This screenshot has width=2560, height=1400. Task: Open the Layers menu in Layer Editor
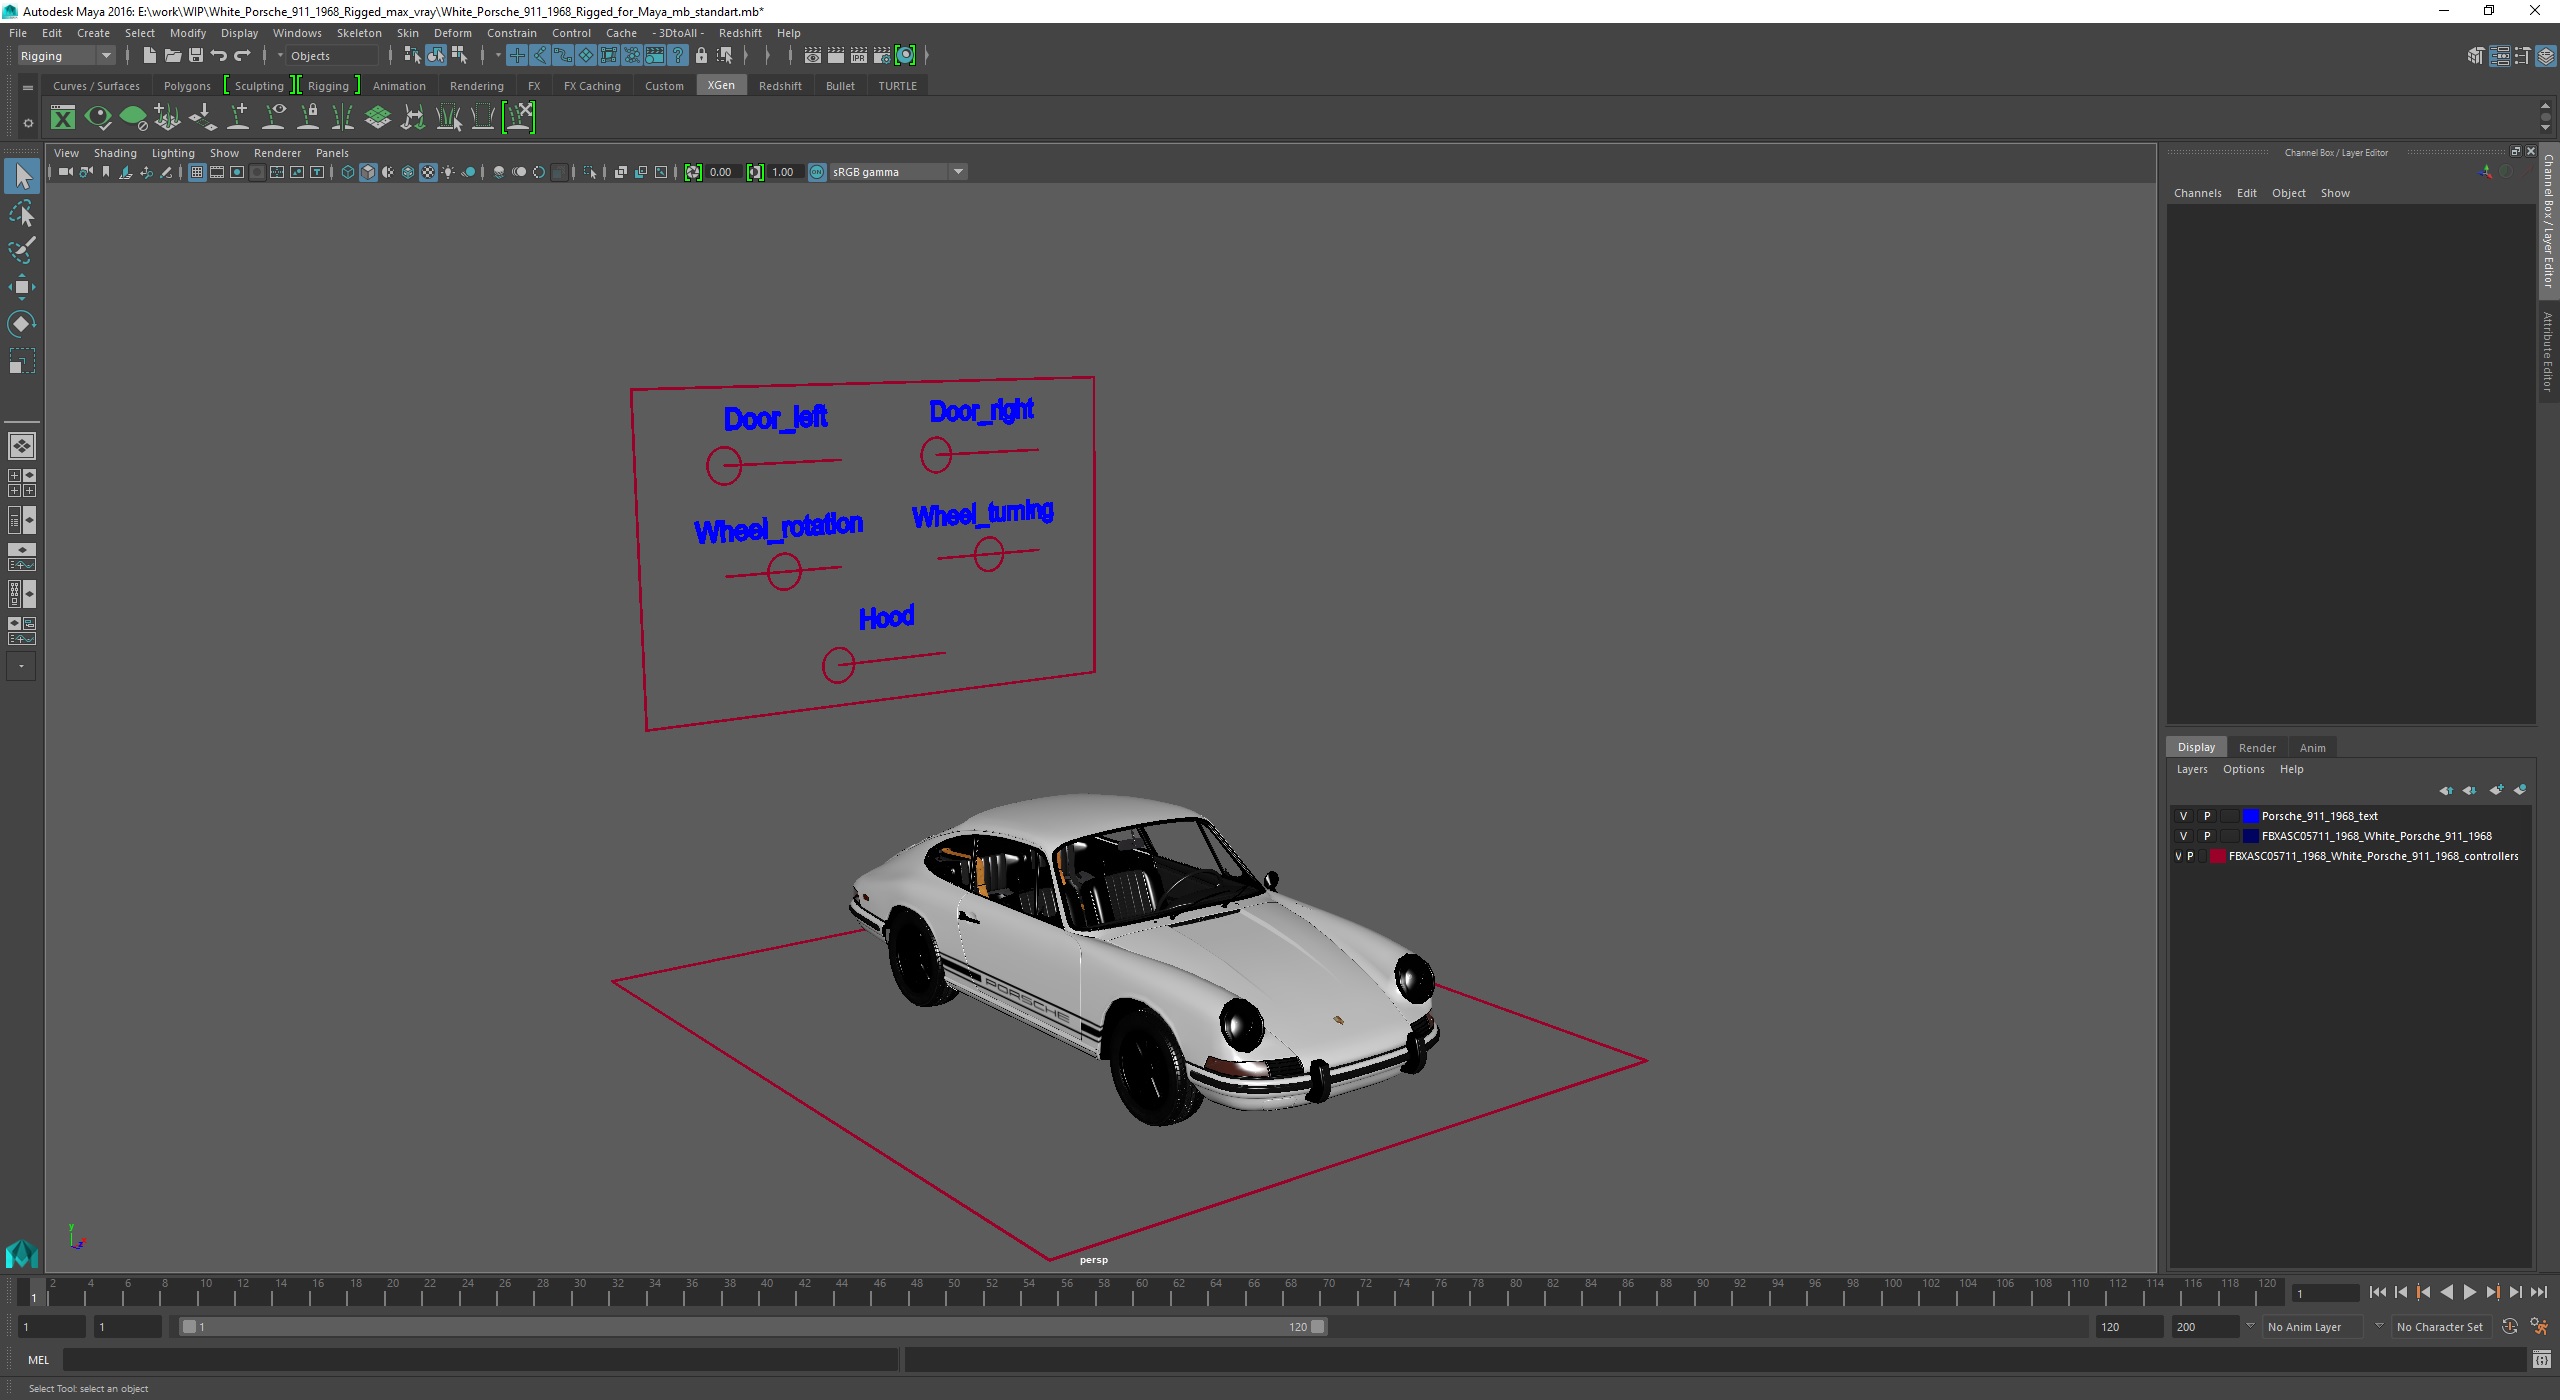click(x=2191, y=769)
